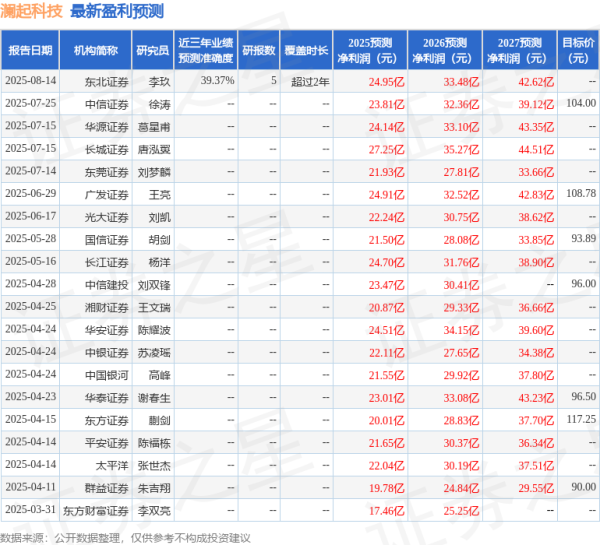Click the date 2025-07-14
Image resolution: width=600 pixels, height=545 pixels.
[31, 171]
